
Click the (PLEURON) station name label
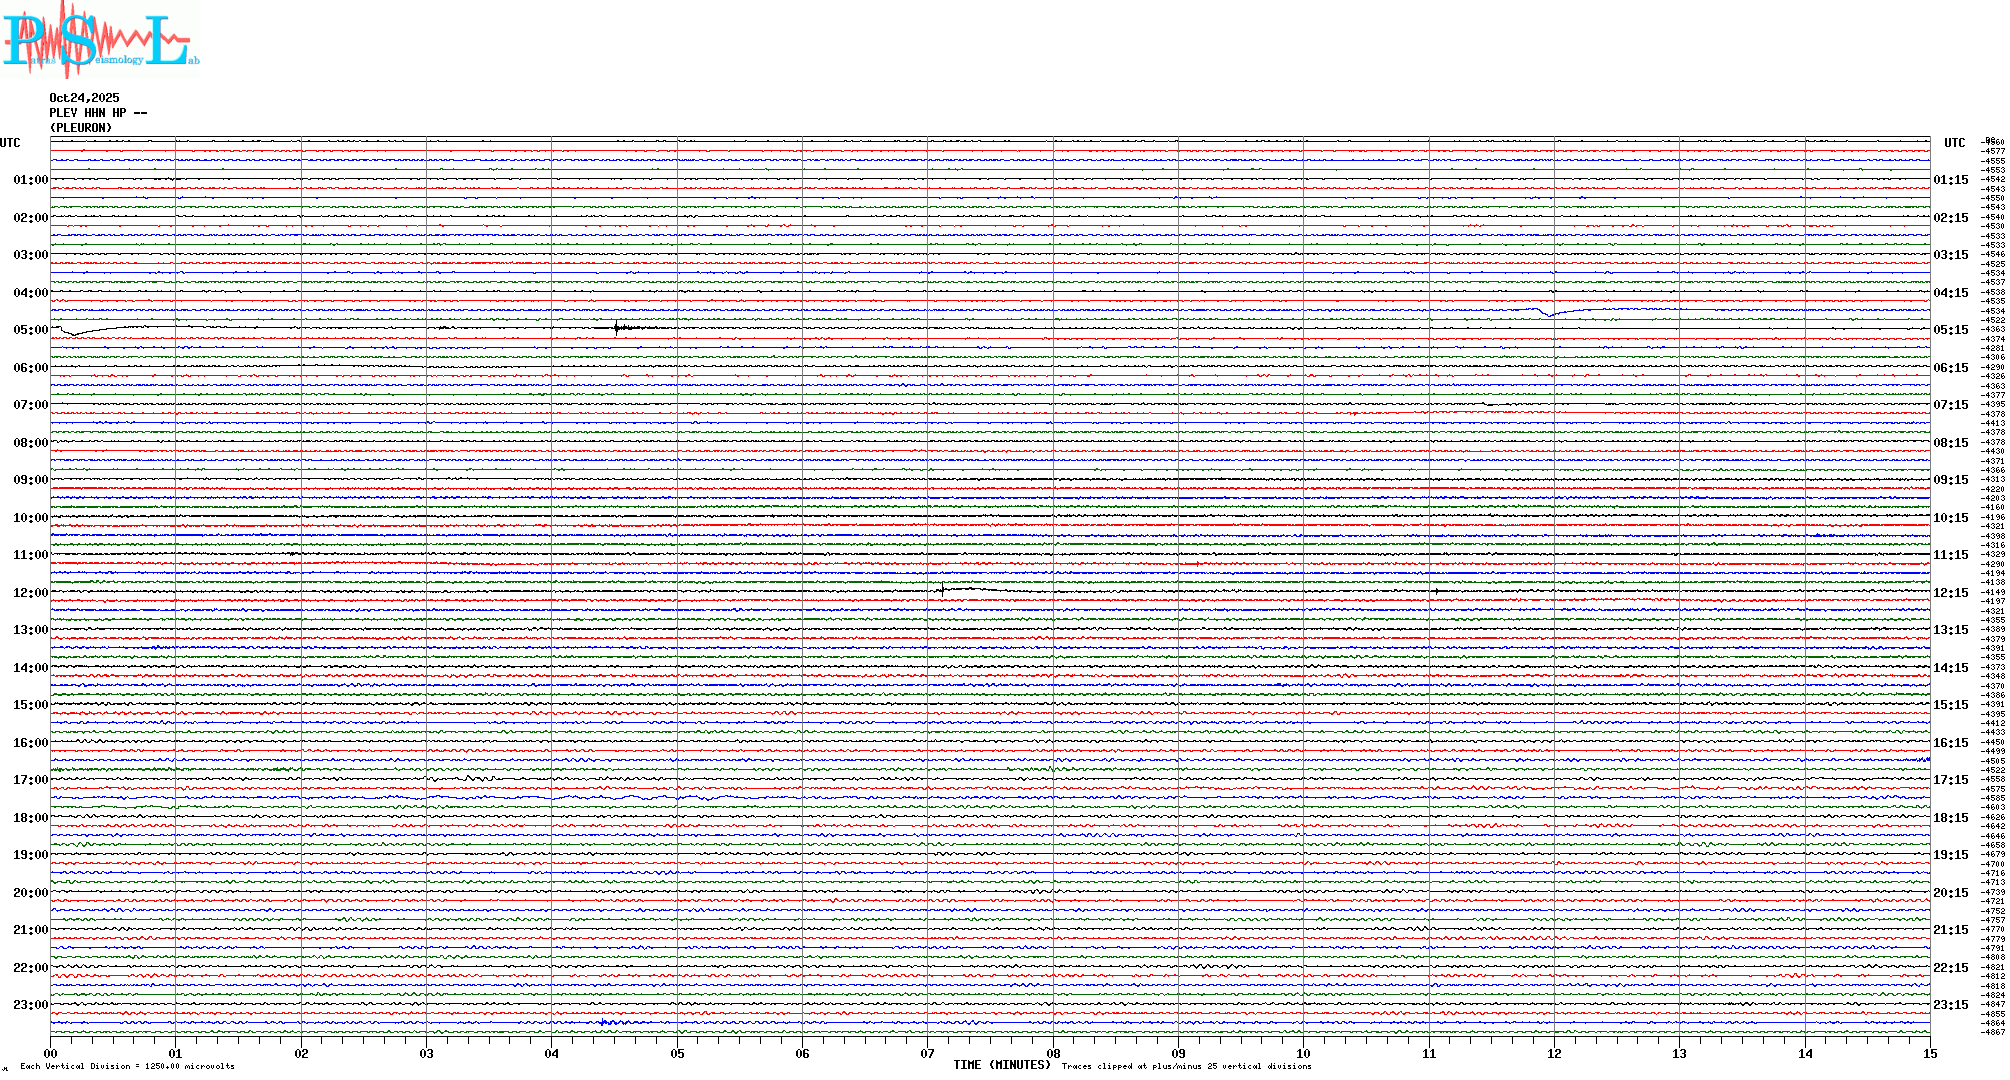(x=81, y=128)
